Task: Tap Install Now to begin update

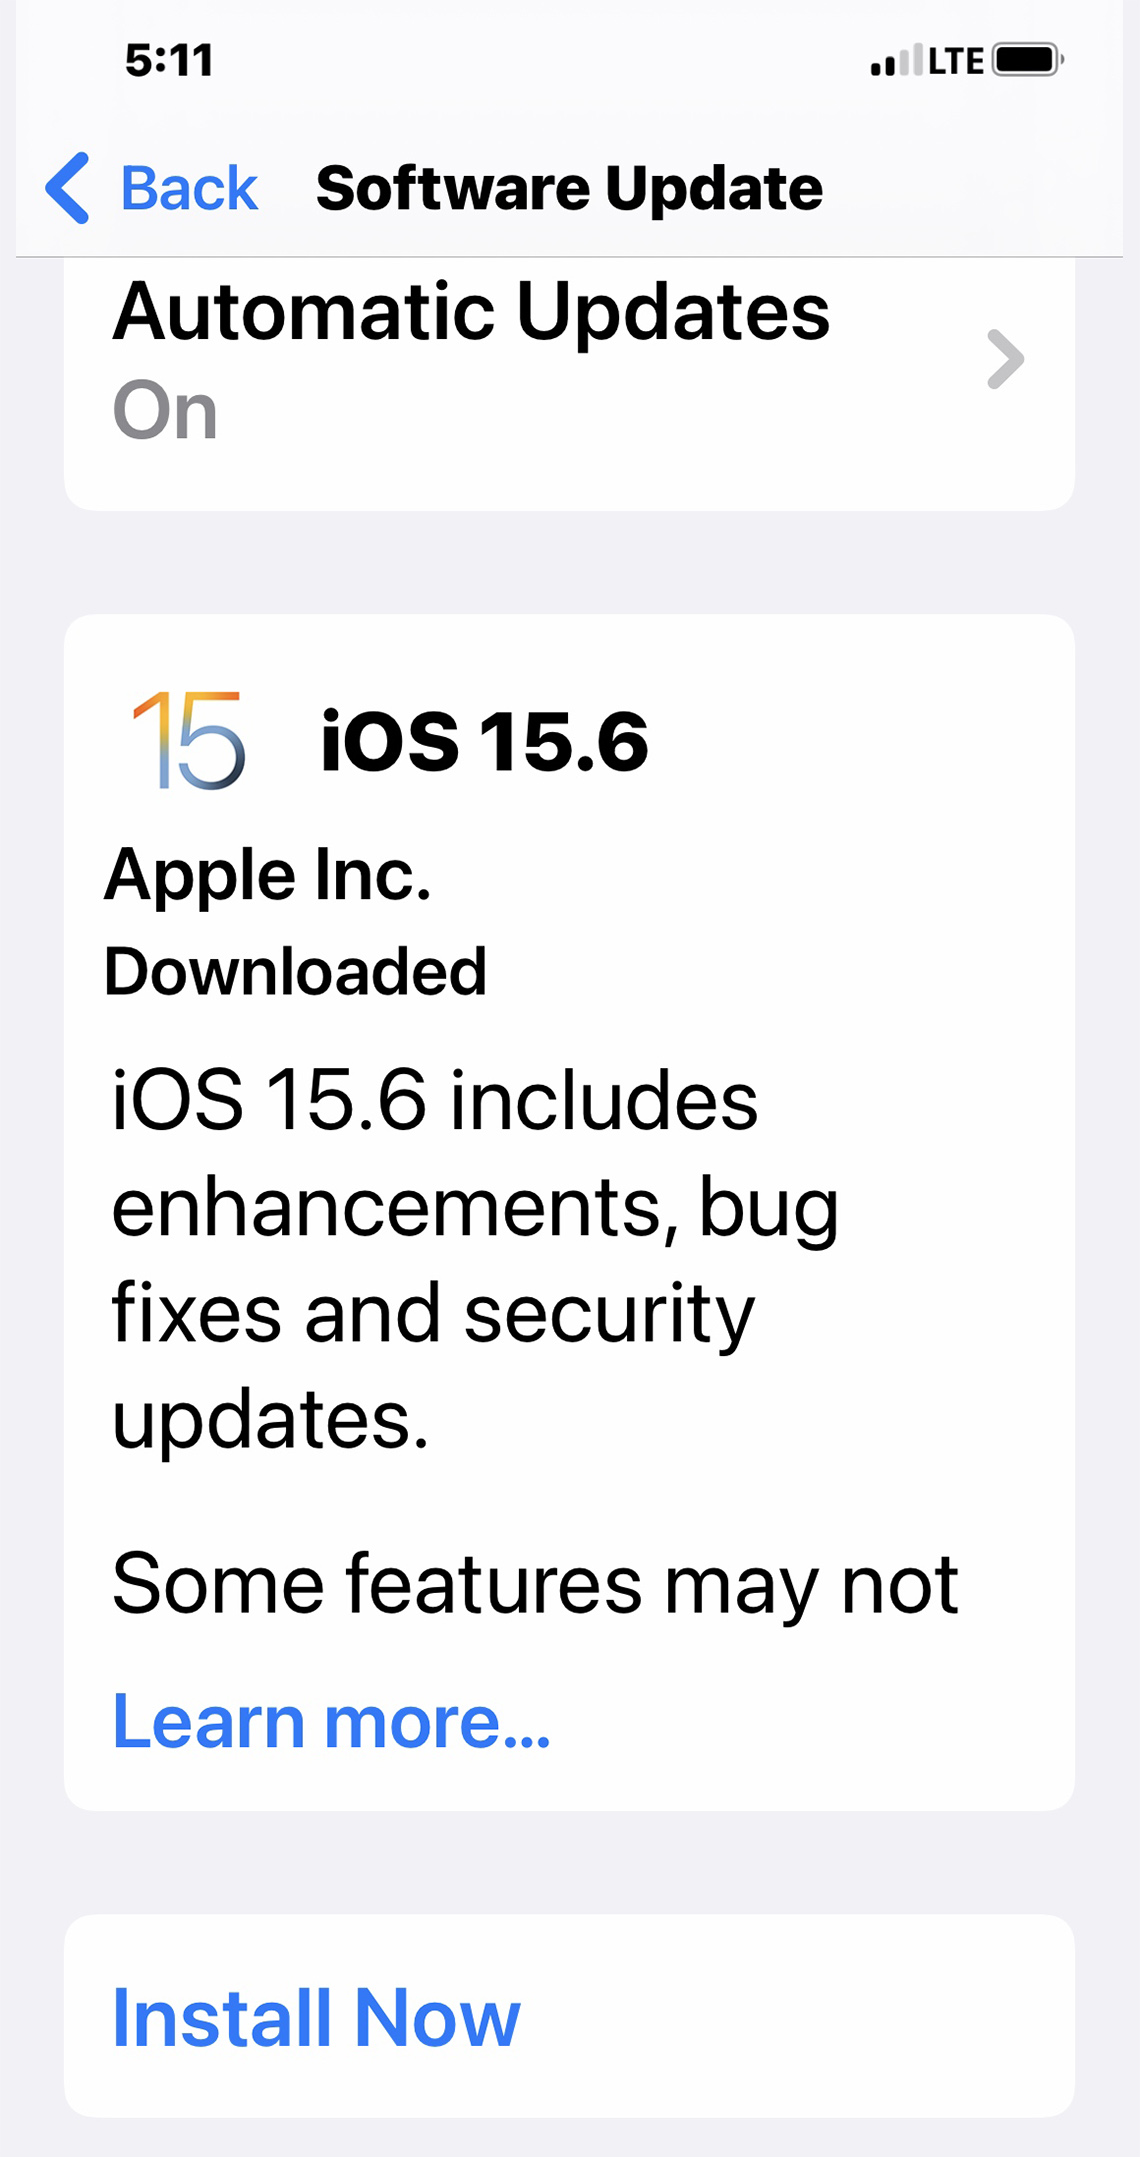Action: click(316, 2017)
